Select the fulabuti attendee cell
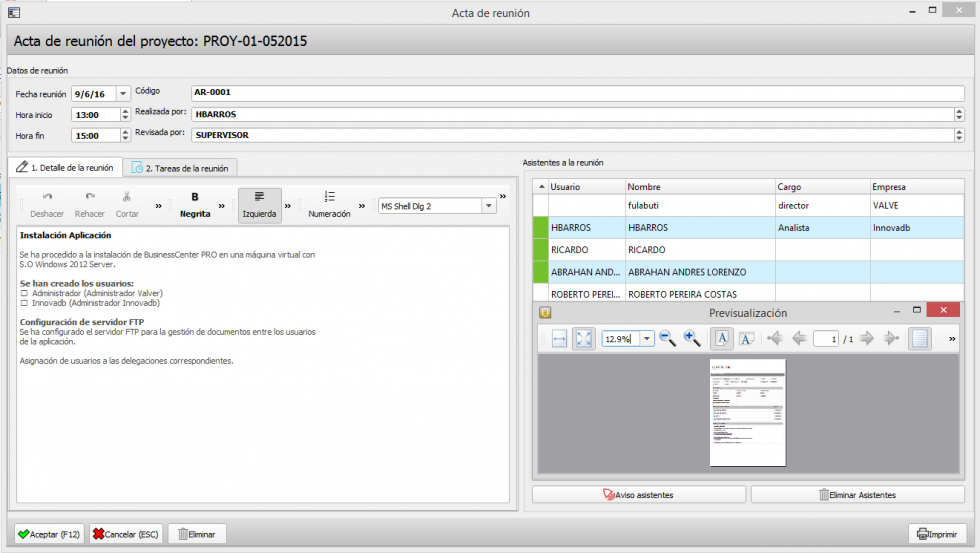This screenshot has width=980, height=553. 700,206
